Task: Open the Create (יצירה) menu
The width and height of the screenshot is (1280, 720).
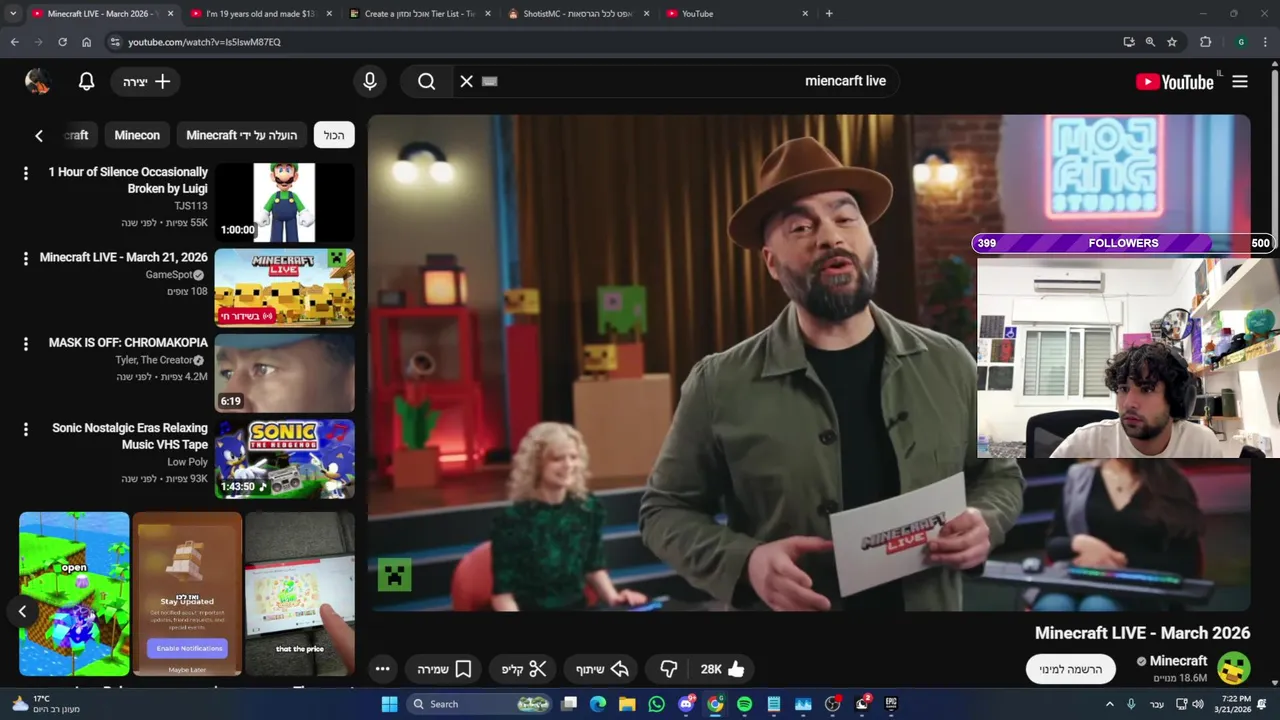Action: click(x=146, y=82)
